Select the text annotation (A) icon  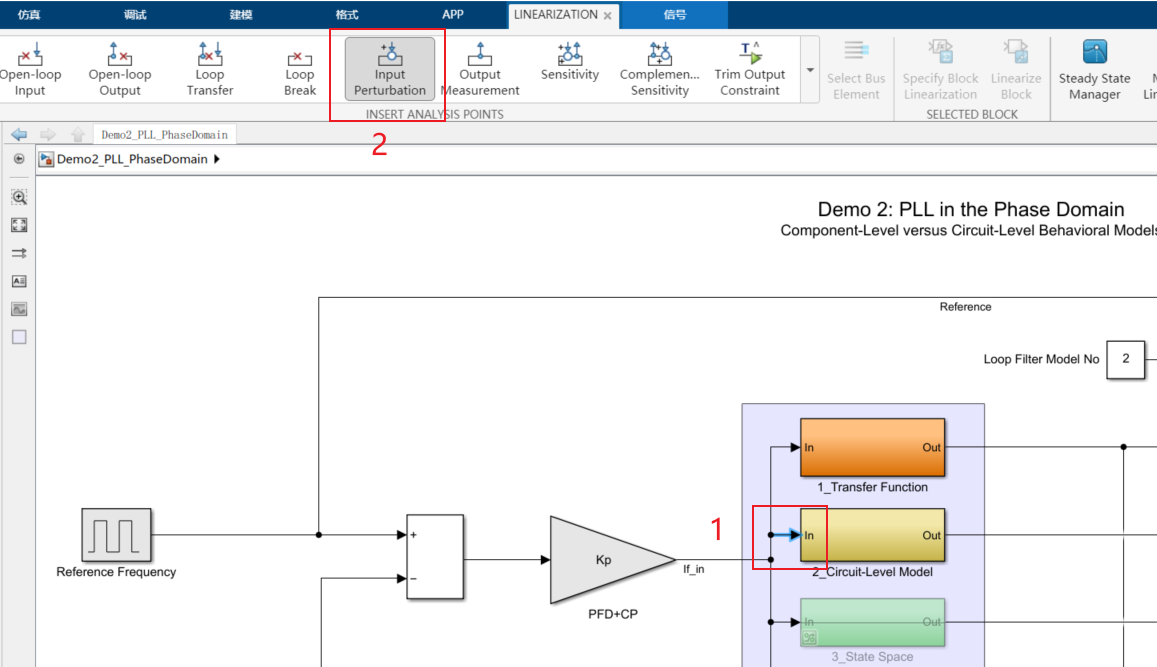point(19,281)
